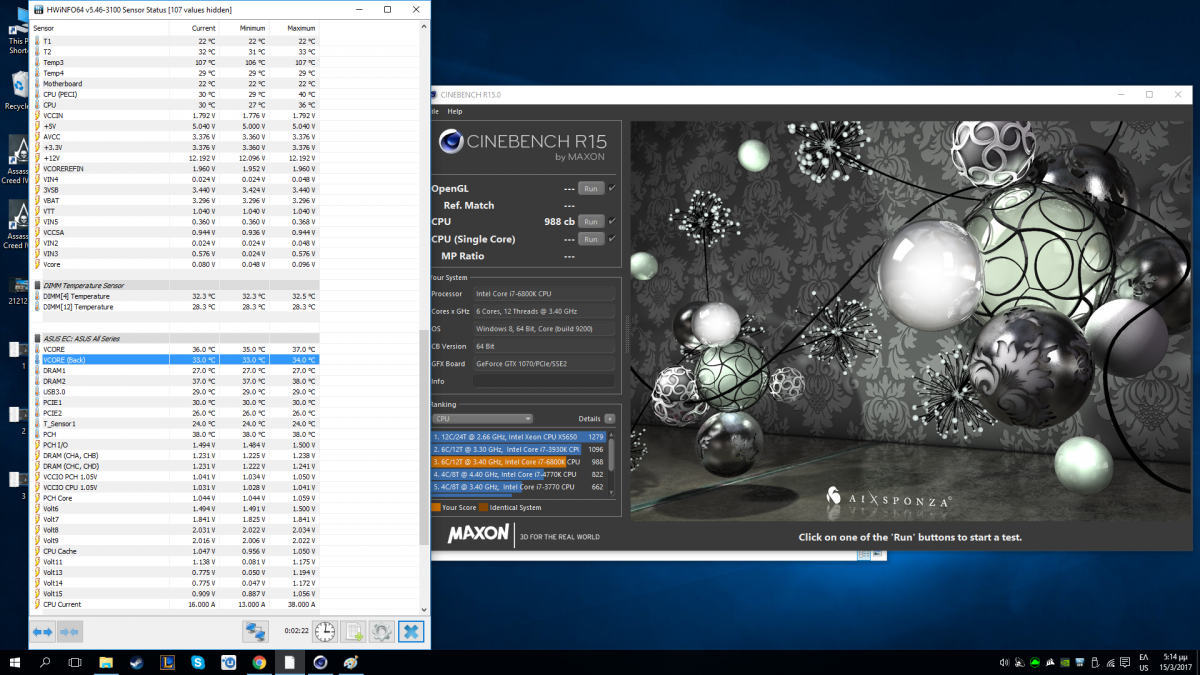Select the DIMM[4] Temperature row

175,296
